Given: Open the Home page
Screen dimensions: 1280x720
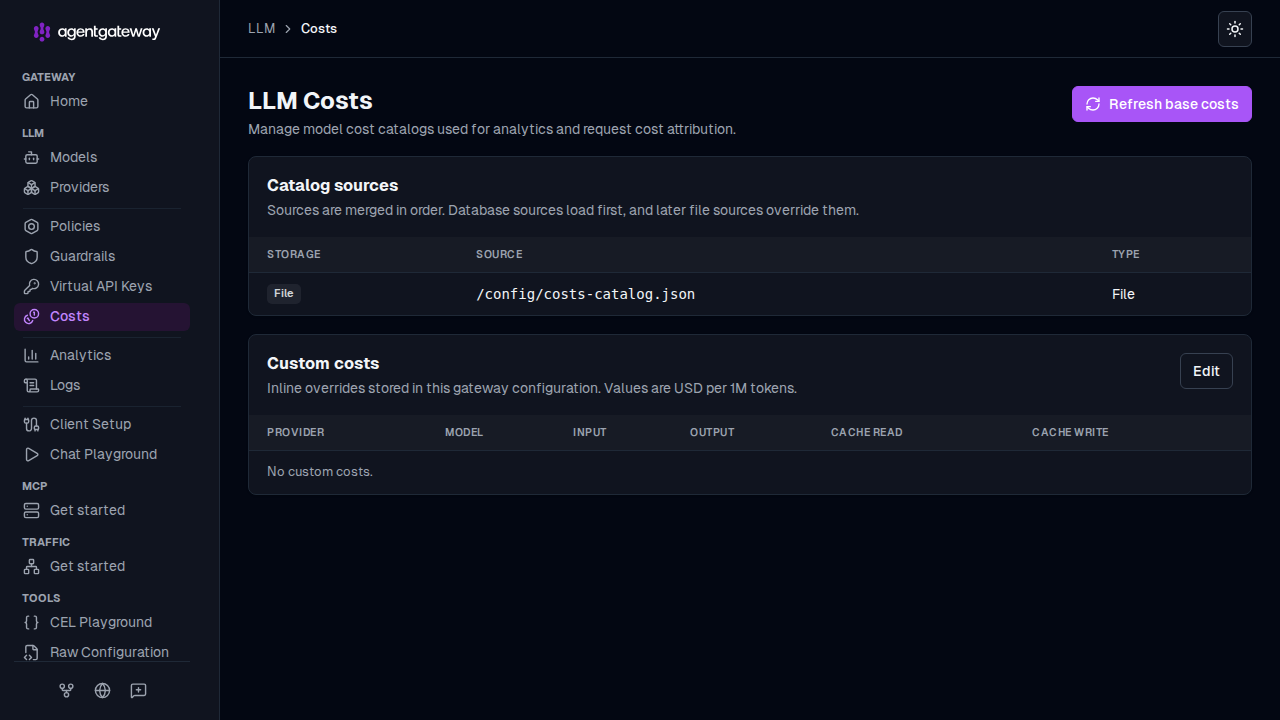Looking at the screenshot, I should [x=102, y=101].
